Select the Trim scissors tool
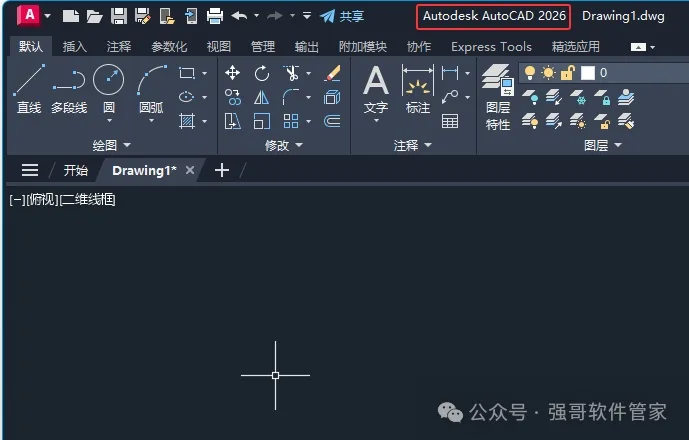Image resolution: width=689 pixels, height=440 pixels. [x=291, y=73]
